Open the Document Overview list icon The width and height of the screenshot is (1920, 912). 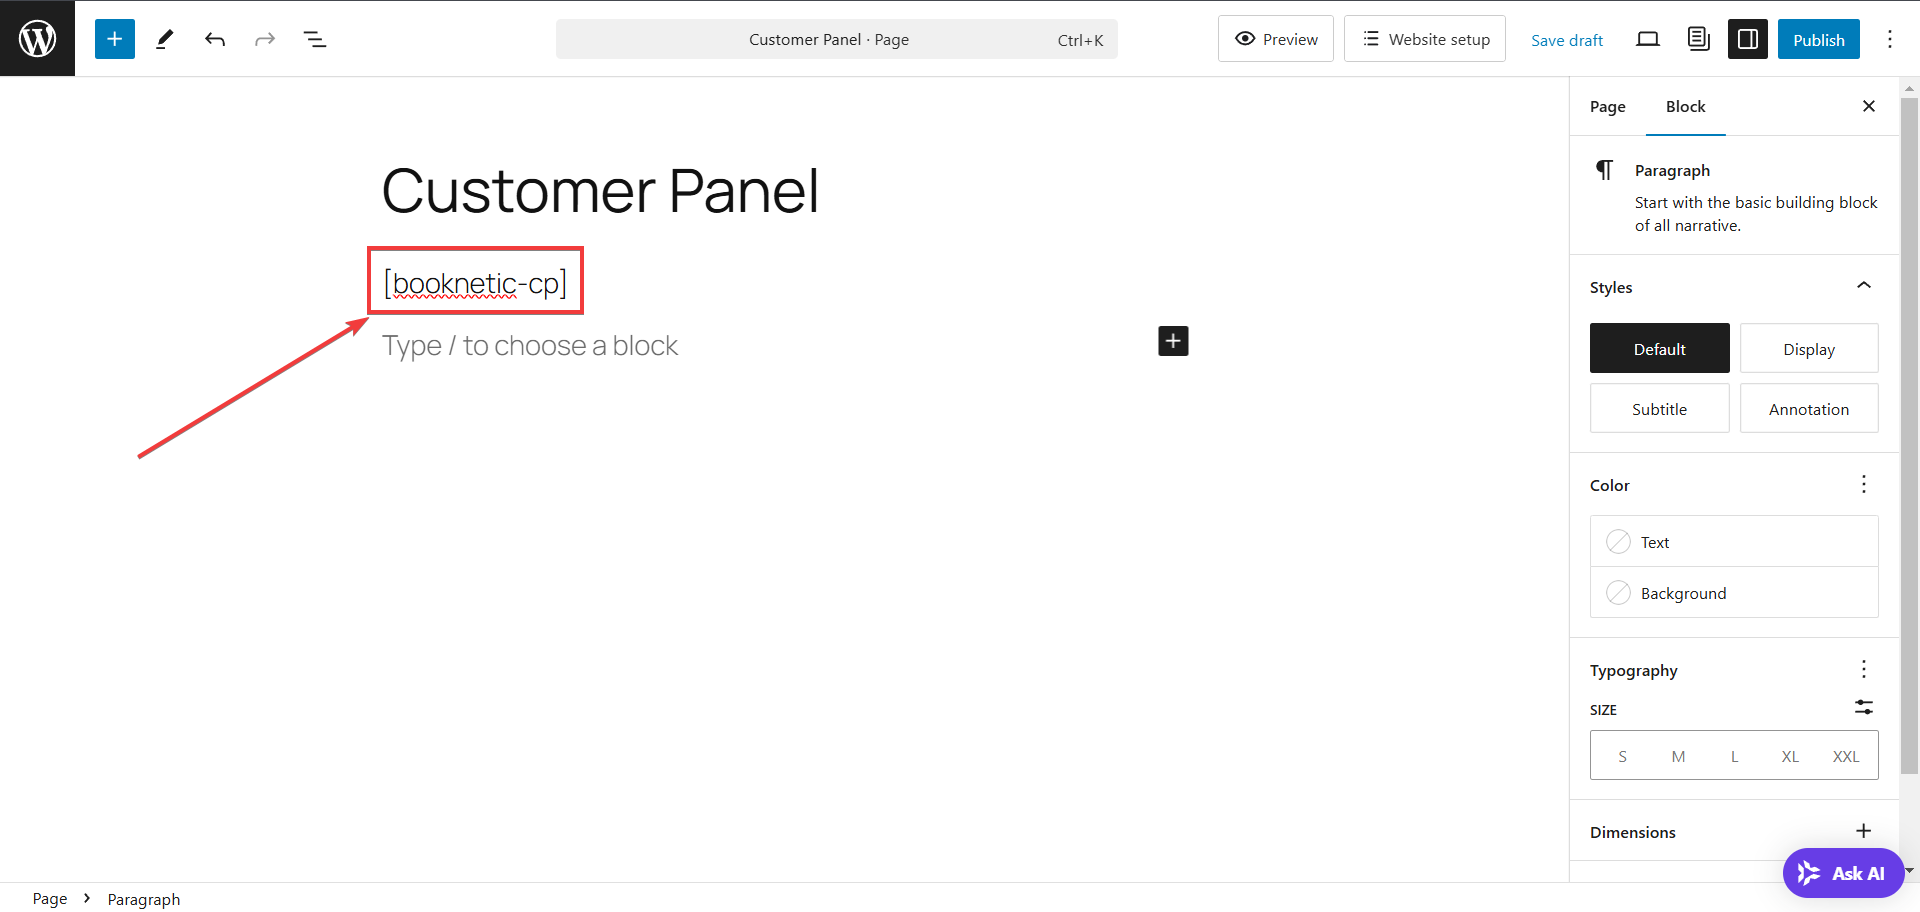pos(315,39)
